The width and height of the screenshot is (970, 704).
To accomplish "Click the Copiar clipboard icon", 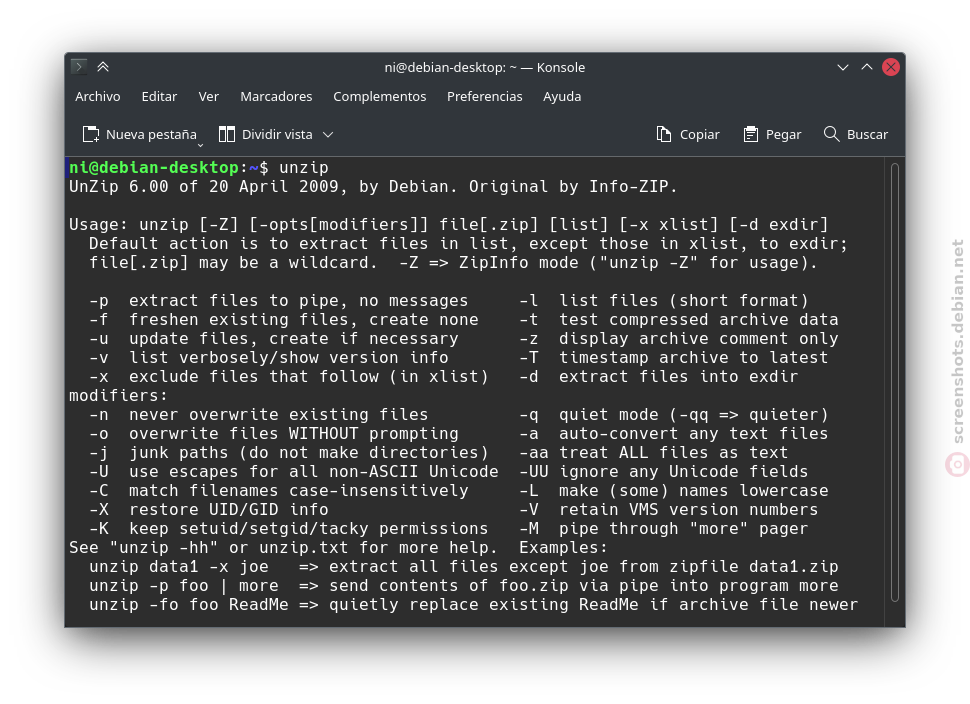I will click(x=664, y=134).
